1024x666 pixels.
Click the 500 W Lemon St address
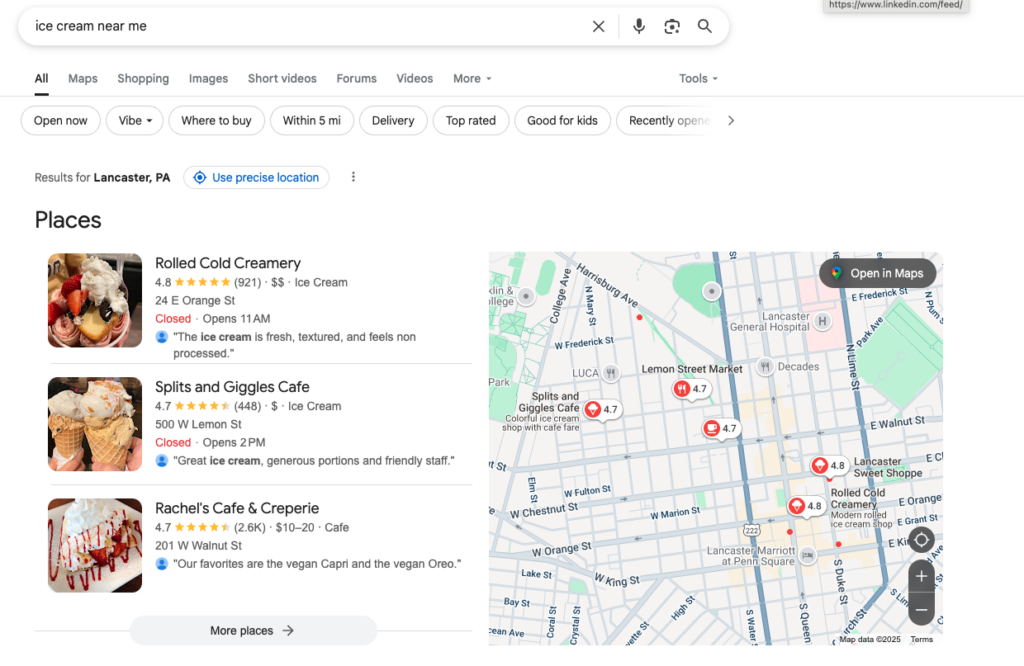(198, 424)
